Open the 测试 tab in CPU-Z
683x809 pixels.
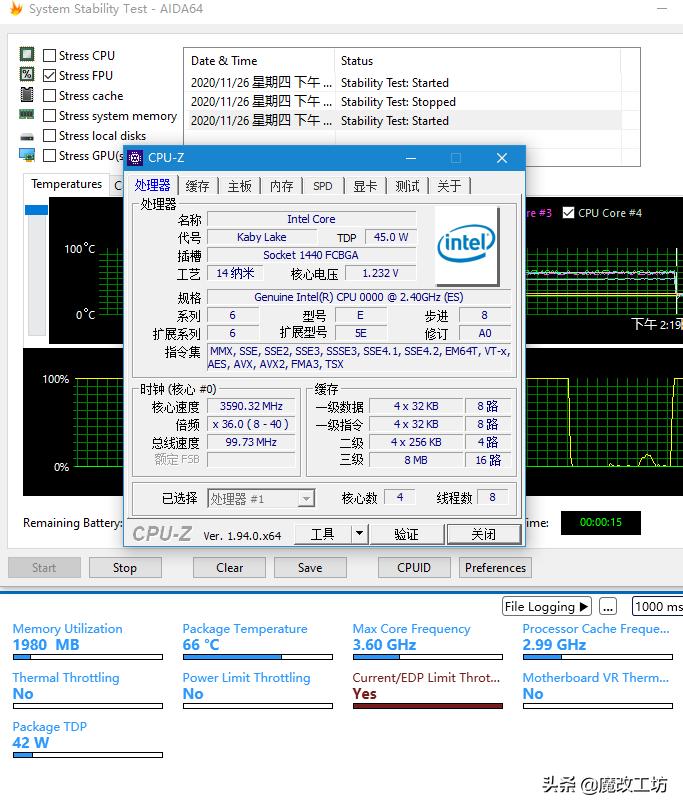pyautogui.click(x=408, y=186)
